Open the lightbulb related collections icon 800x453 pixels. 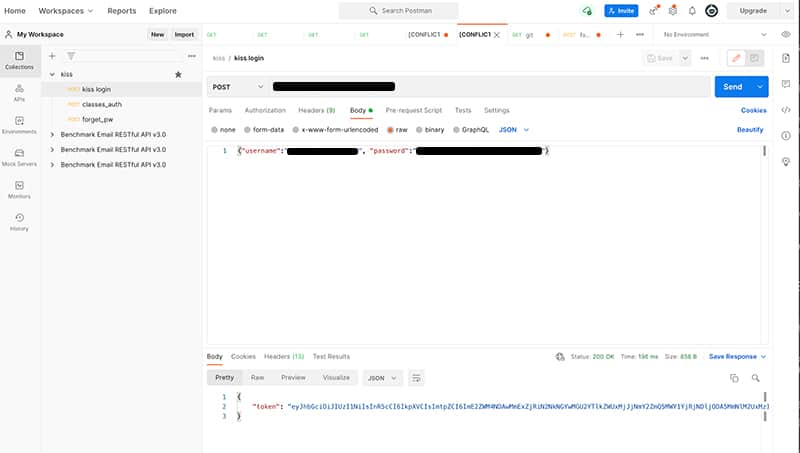click(x=786, y=162)
